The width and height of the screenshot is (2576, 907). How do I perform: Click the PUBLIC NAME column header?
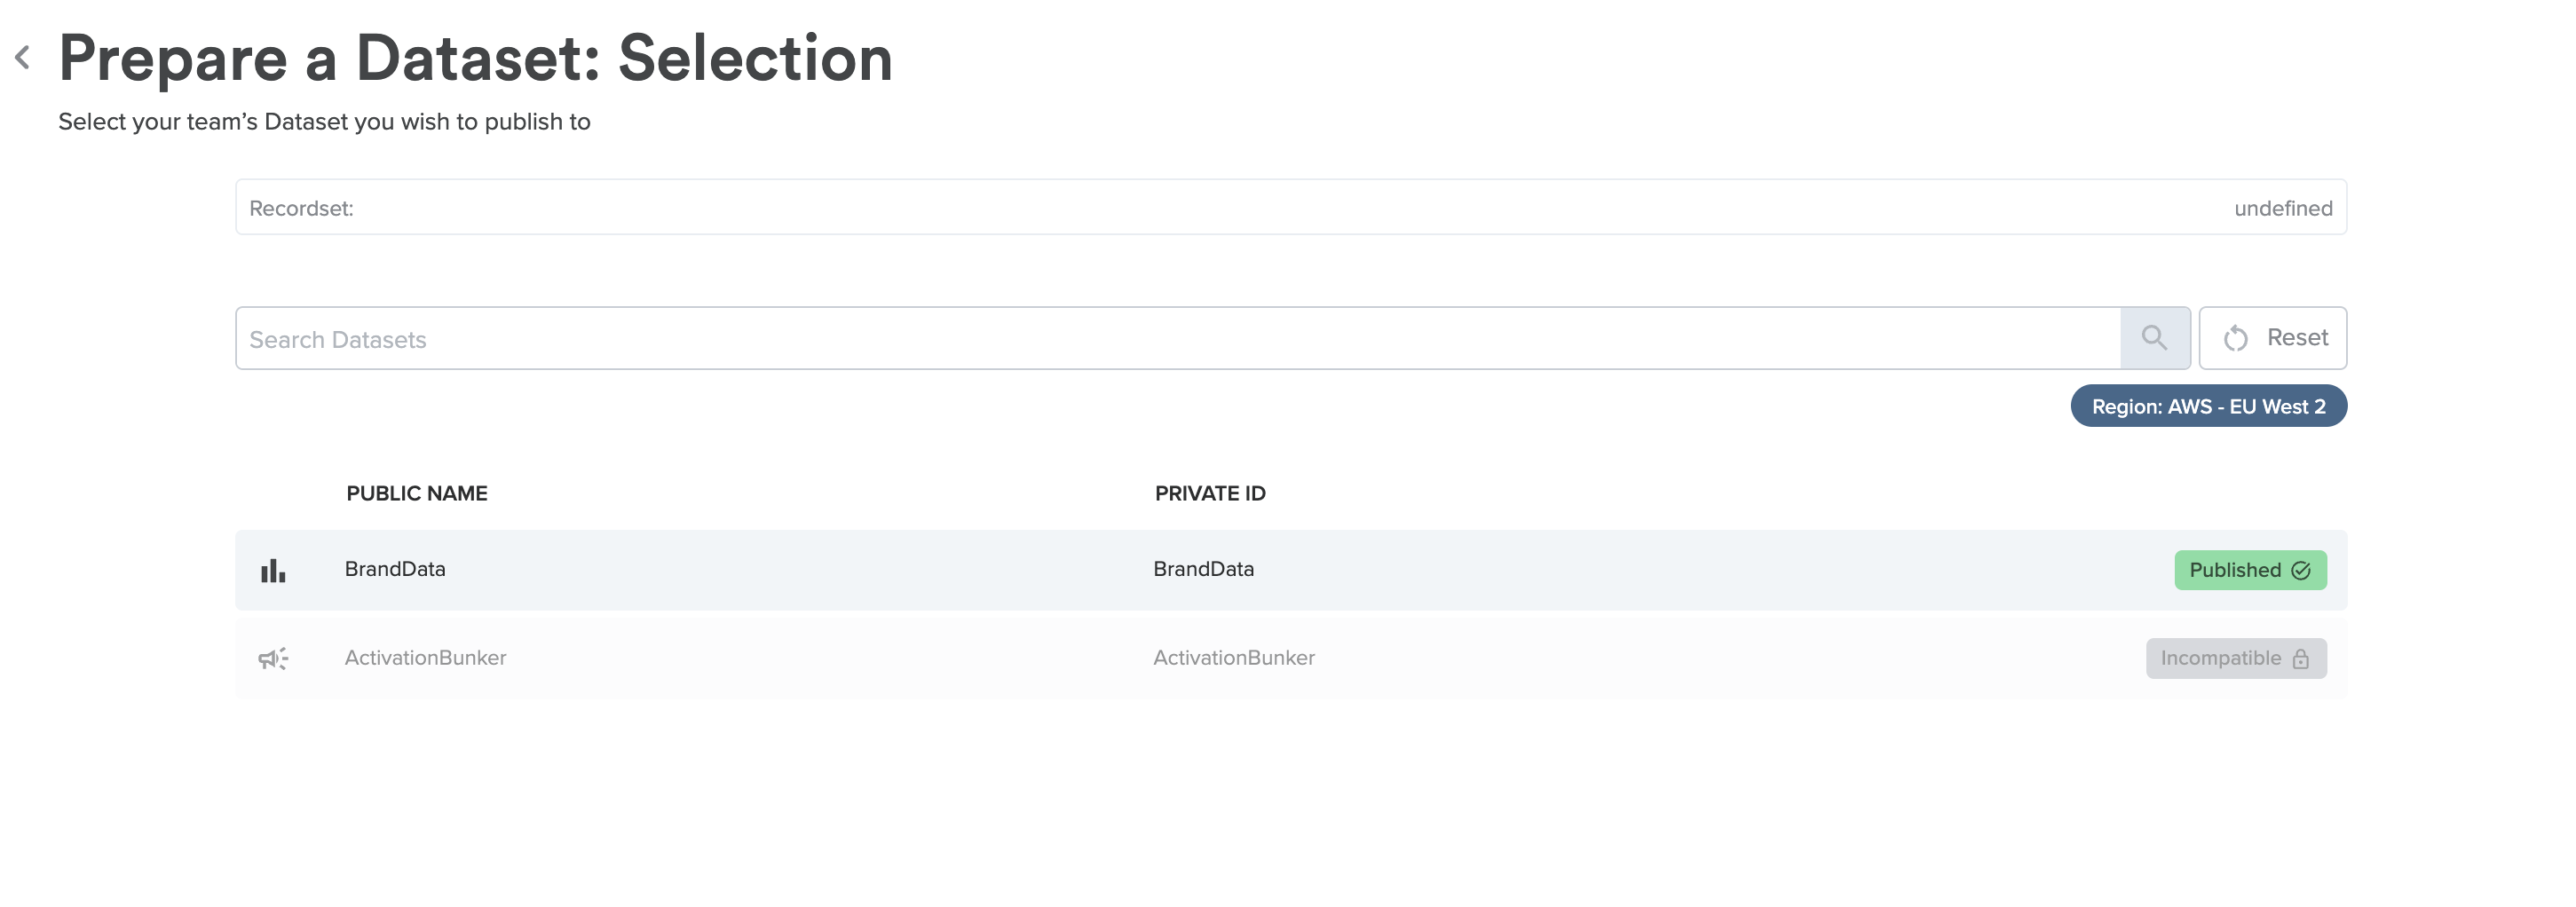(x=417, y=493)
